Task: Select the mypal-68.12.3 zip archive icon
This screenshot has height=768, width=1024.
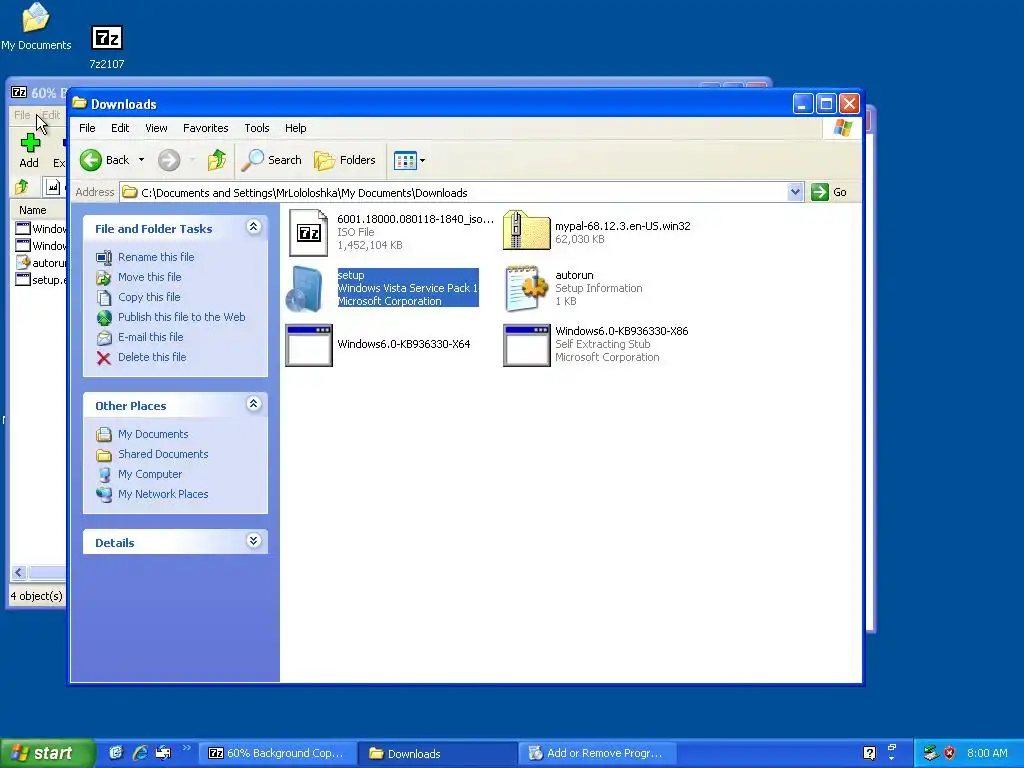Action: point(526,231)
